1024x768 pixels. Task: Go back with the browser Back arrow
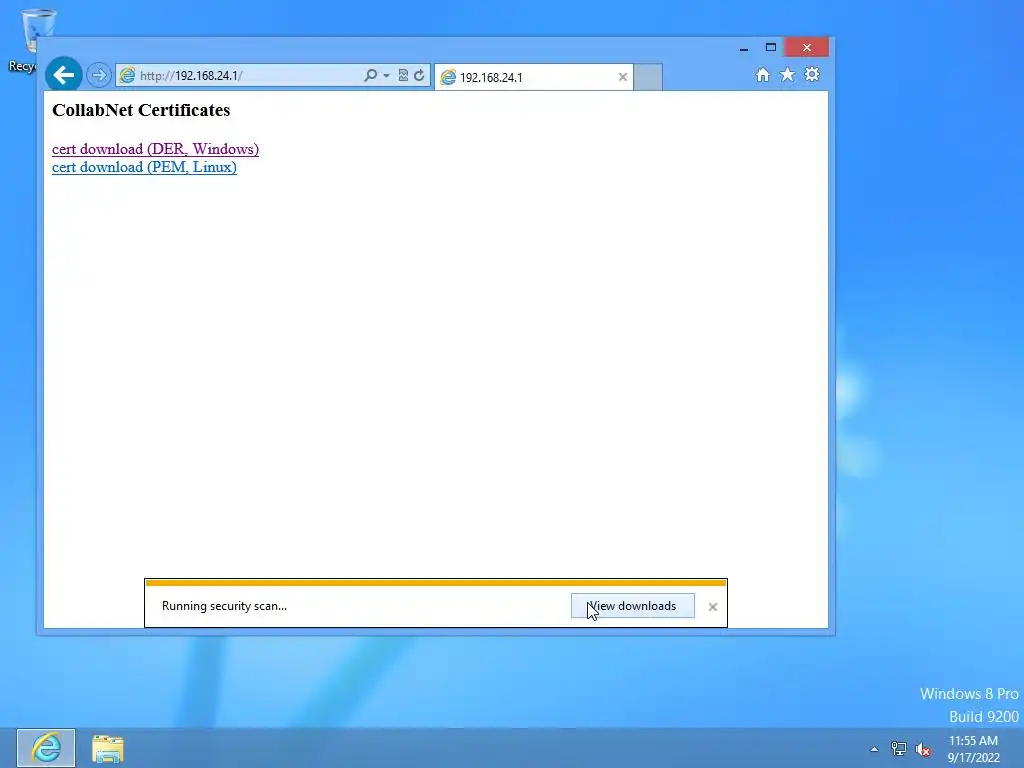64,75
